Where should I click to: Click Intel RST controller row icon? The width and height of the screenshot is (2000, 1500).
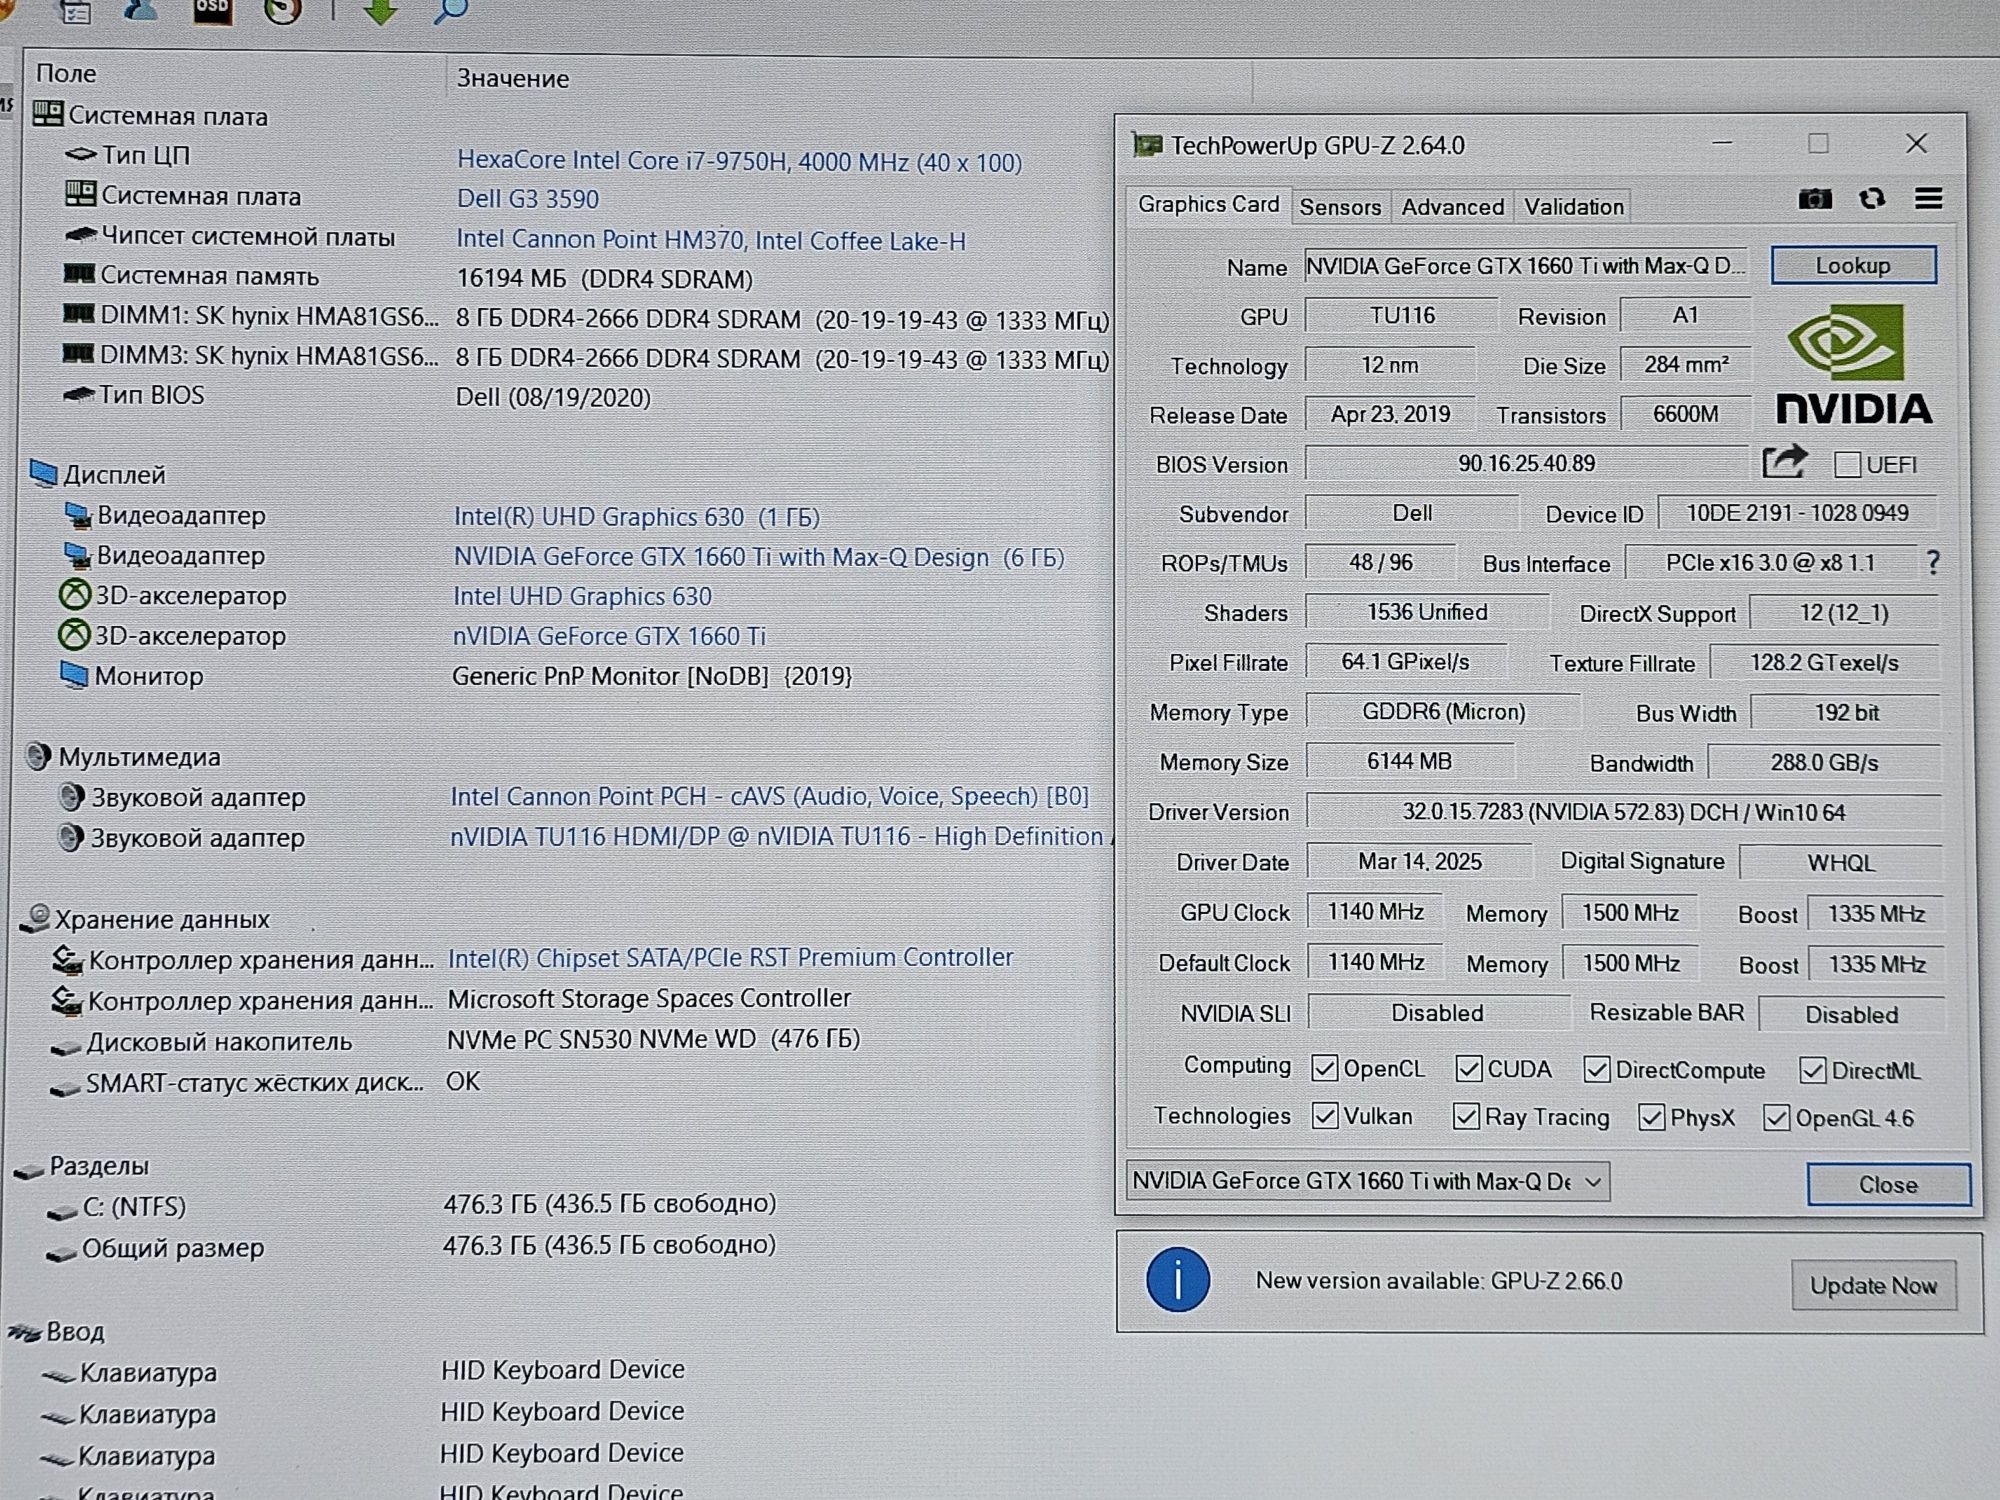pyautogui.click(x=67, y=959)
